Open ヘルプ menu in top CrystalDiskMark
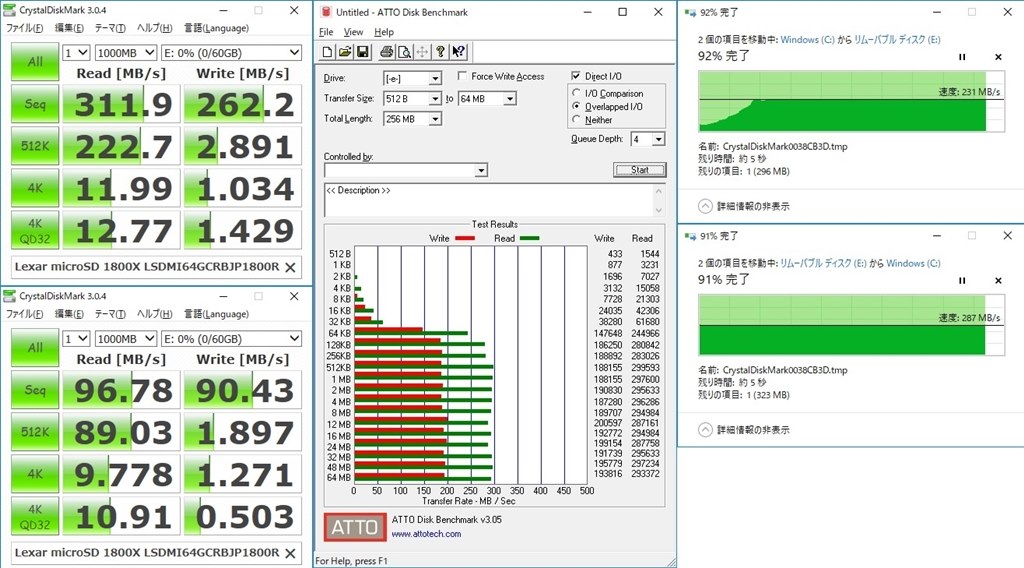 [154, 28]
